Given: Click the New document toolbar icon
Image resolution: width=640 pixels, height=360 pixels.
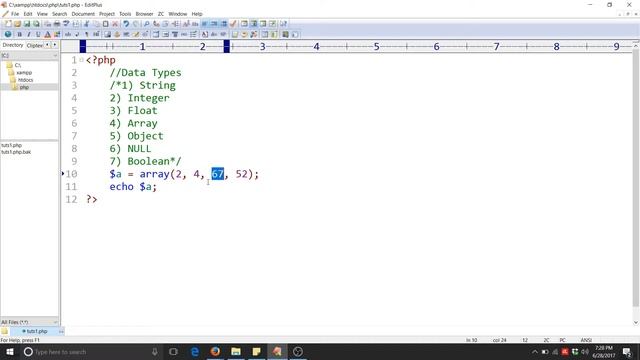Looking at the screenshot, I should [8, 24].
